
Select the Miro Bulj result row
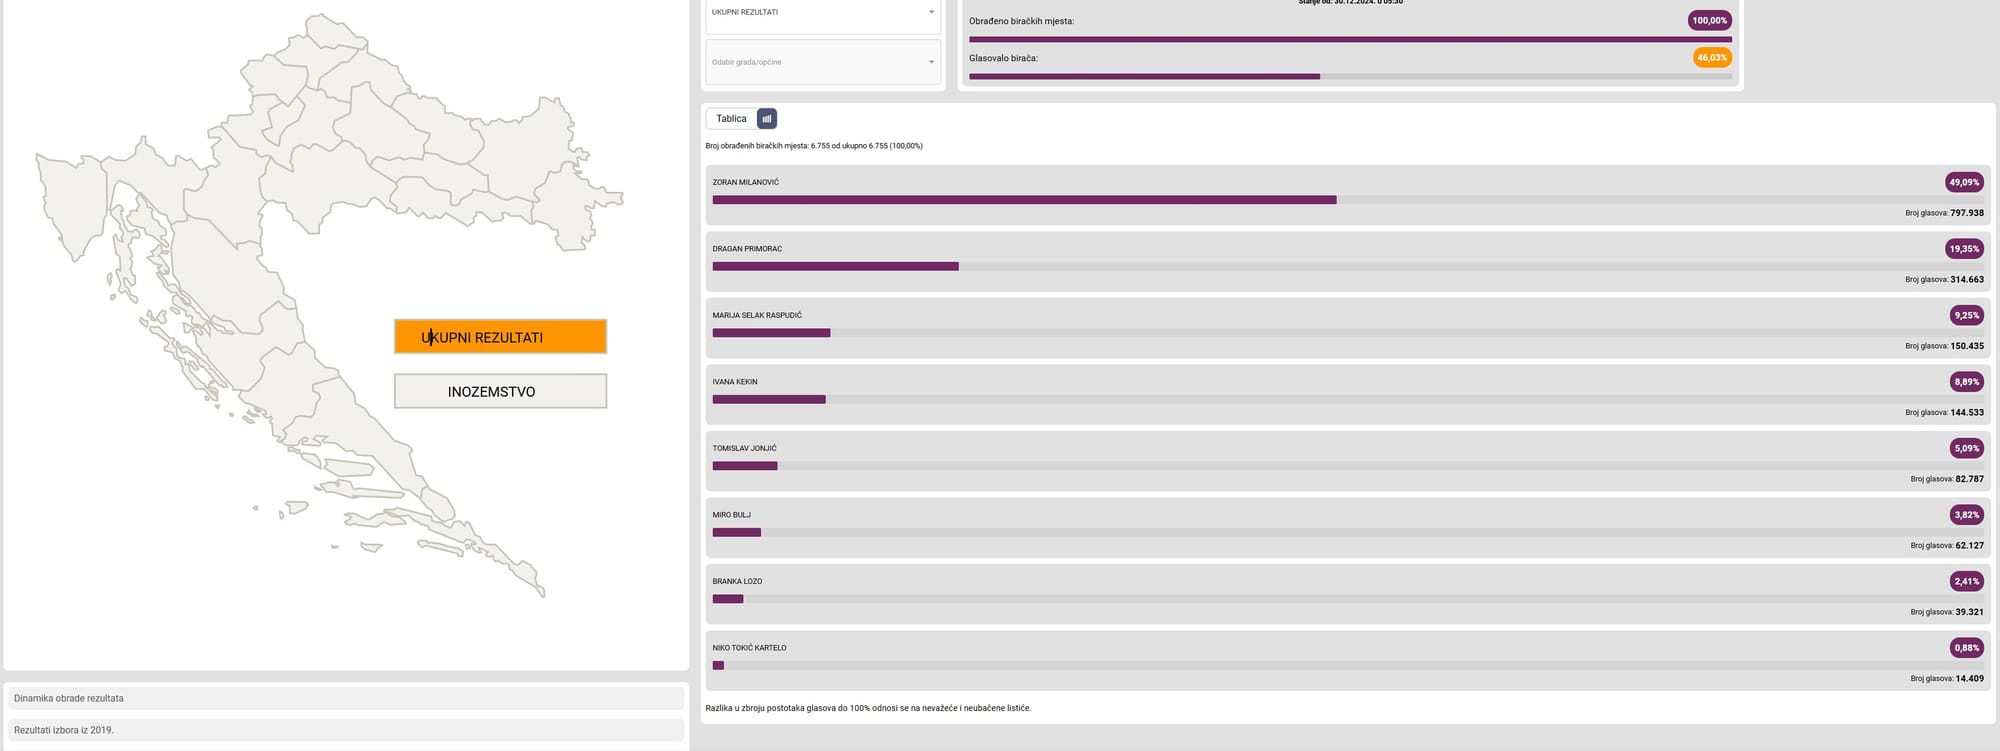[x=1347, y=528]
